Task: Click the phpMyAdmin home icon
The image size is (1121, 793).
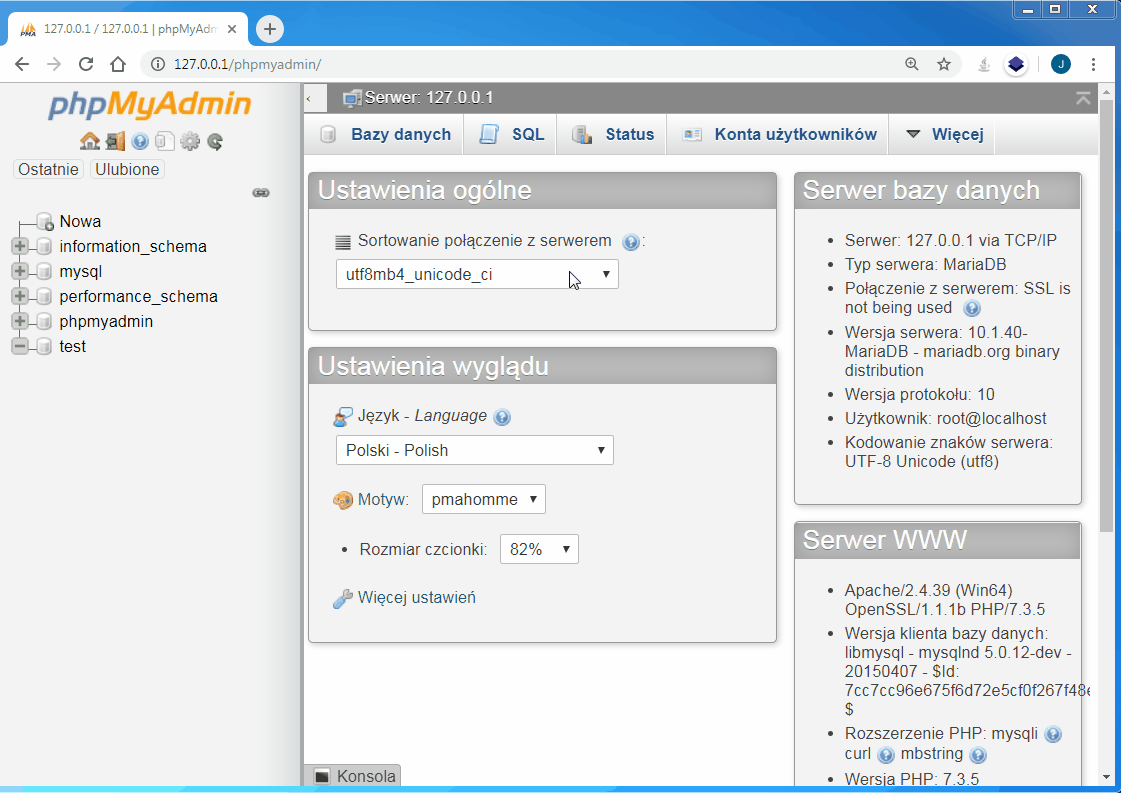Action: click(x=89, y=141)
